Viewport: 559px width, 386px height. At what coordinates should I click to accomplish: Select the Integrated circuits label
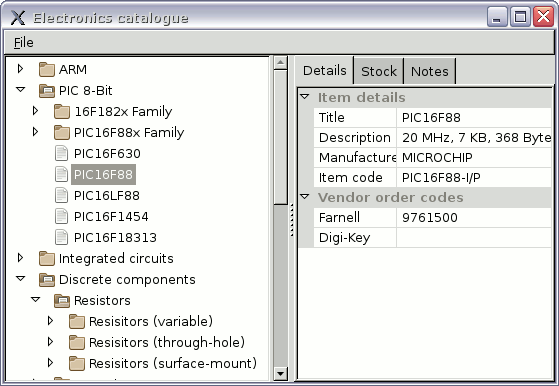point(116,258)
